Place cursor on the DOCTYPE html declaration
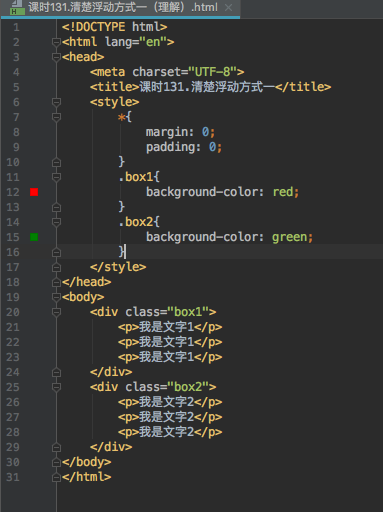 pyautogui.click(x=115, y=27)
